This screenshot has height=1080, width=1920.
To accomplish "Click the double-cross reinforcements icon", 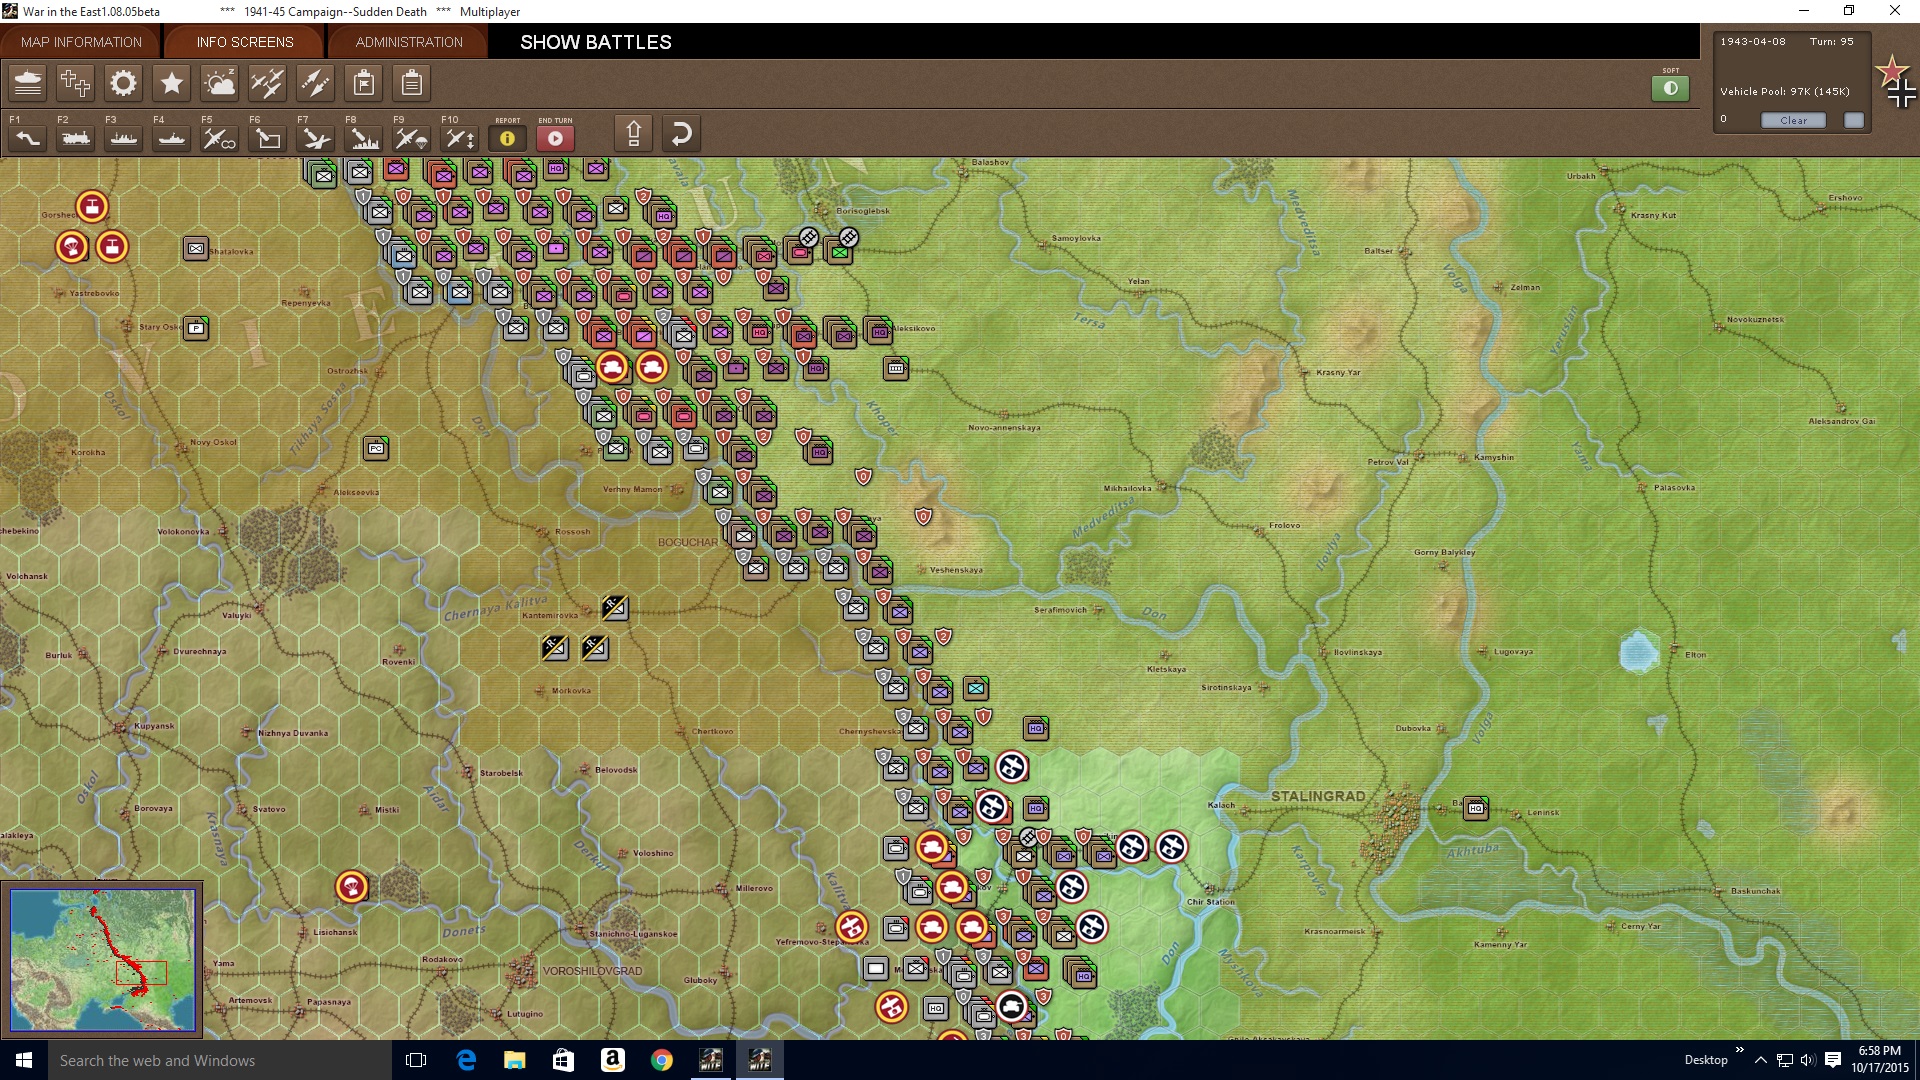I will click(76, 83).
